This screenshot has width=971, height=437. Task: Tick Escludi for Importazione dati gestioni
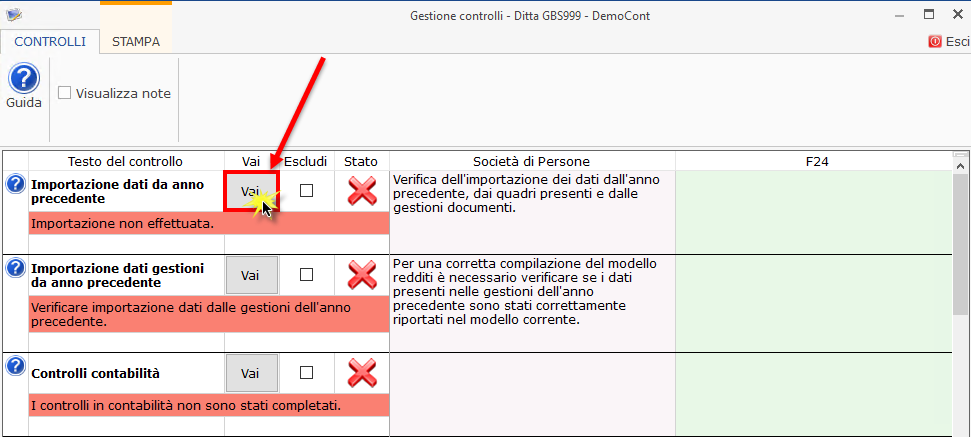[x=306, y=274]
